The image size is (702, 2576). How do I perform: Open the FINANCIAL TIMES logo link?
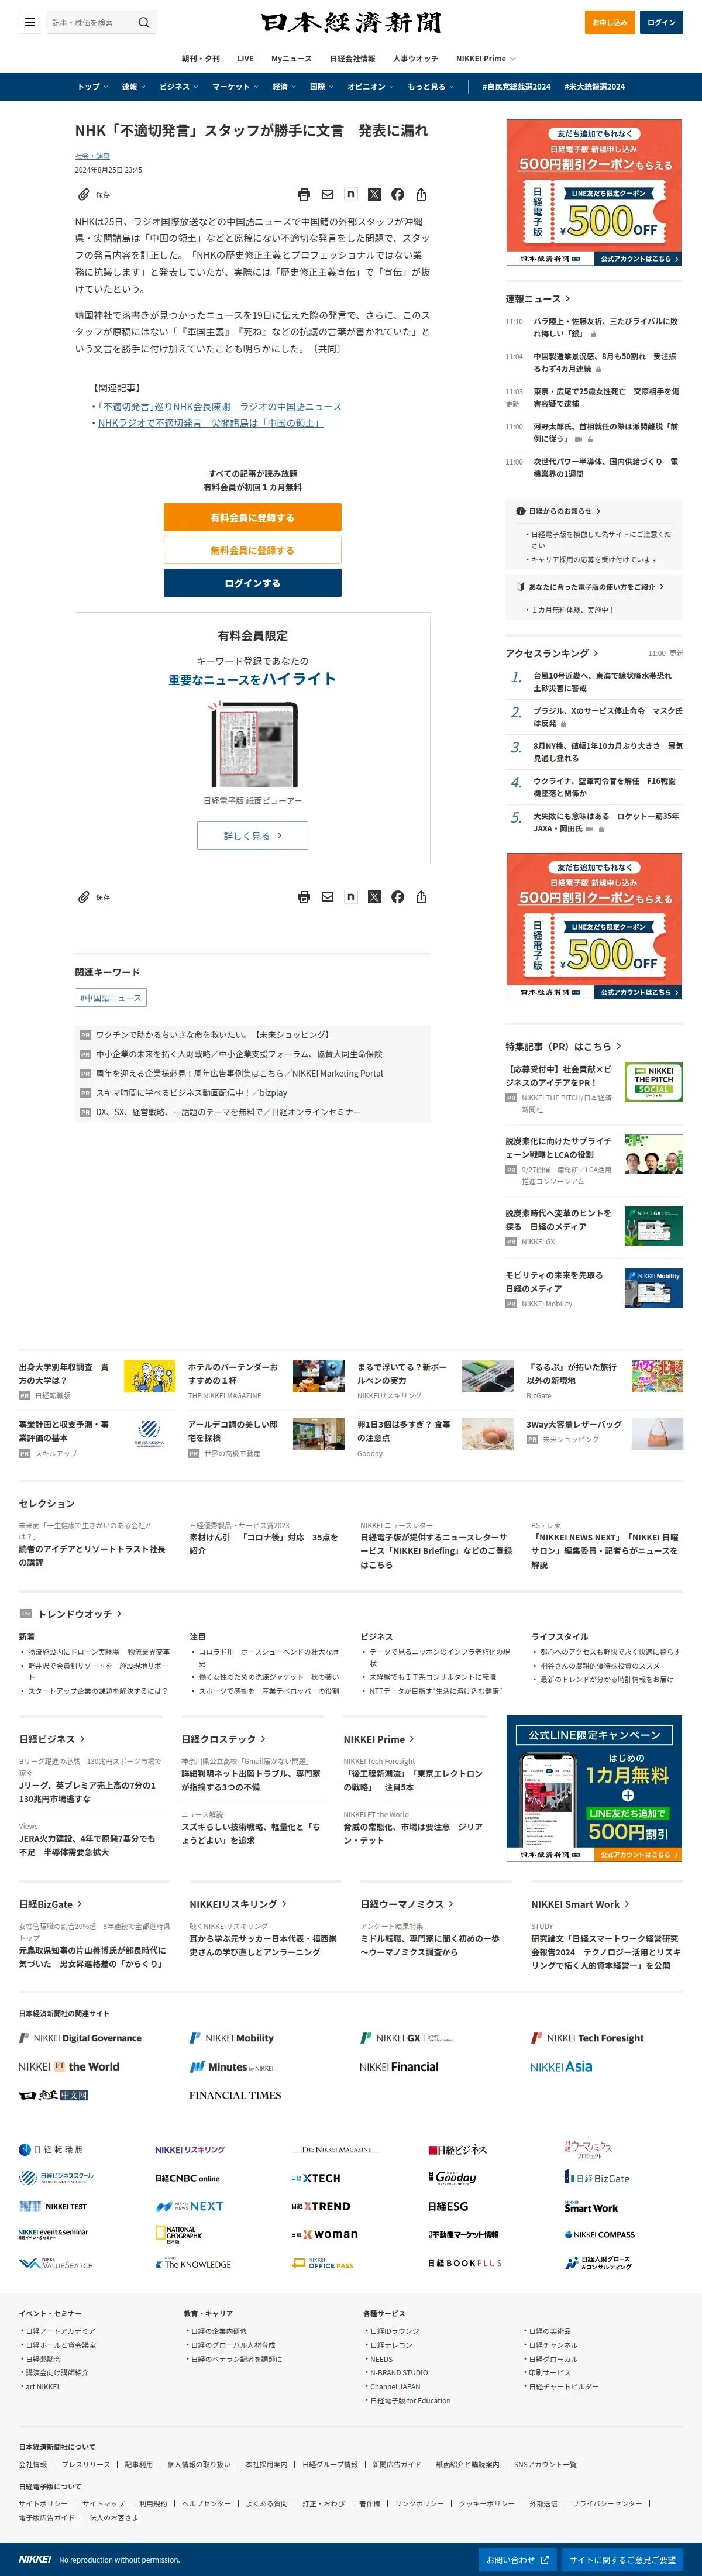pos(235,2095)
